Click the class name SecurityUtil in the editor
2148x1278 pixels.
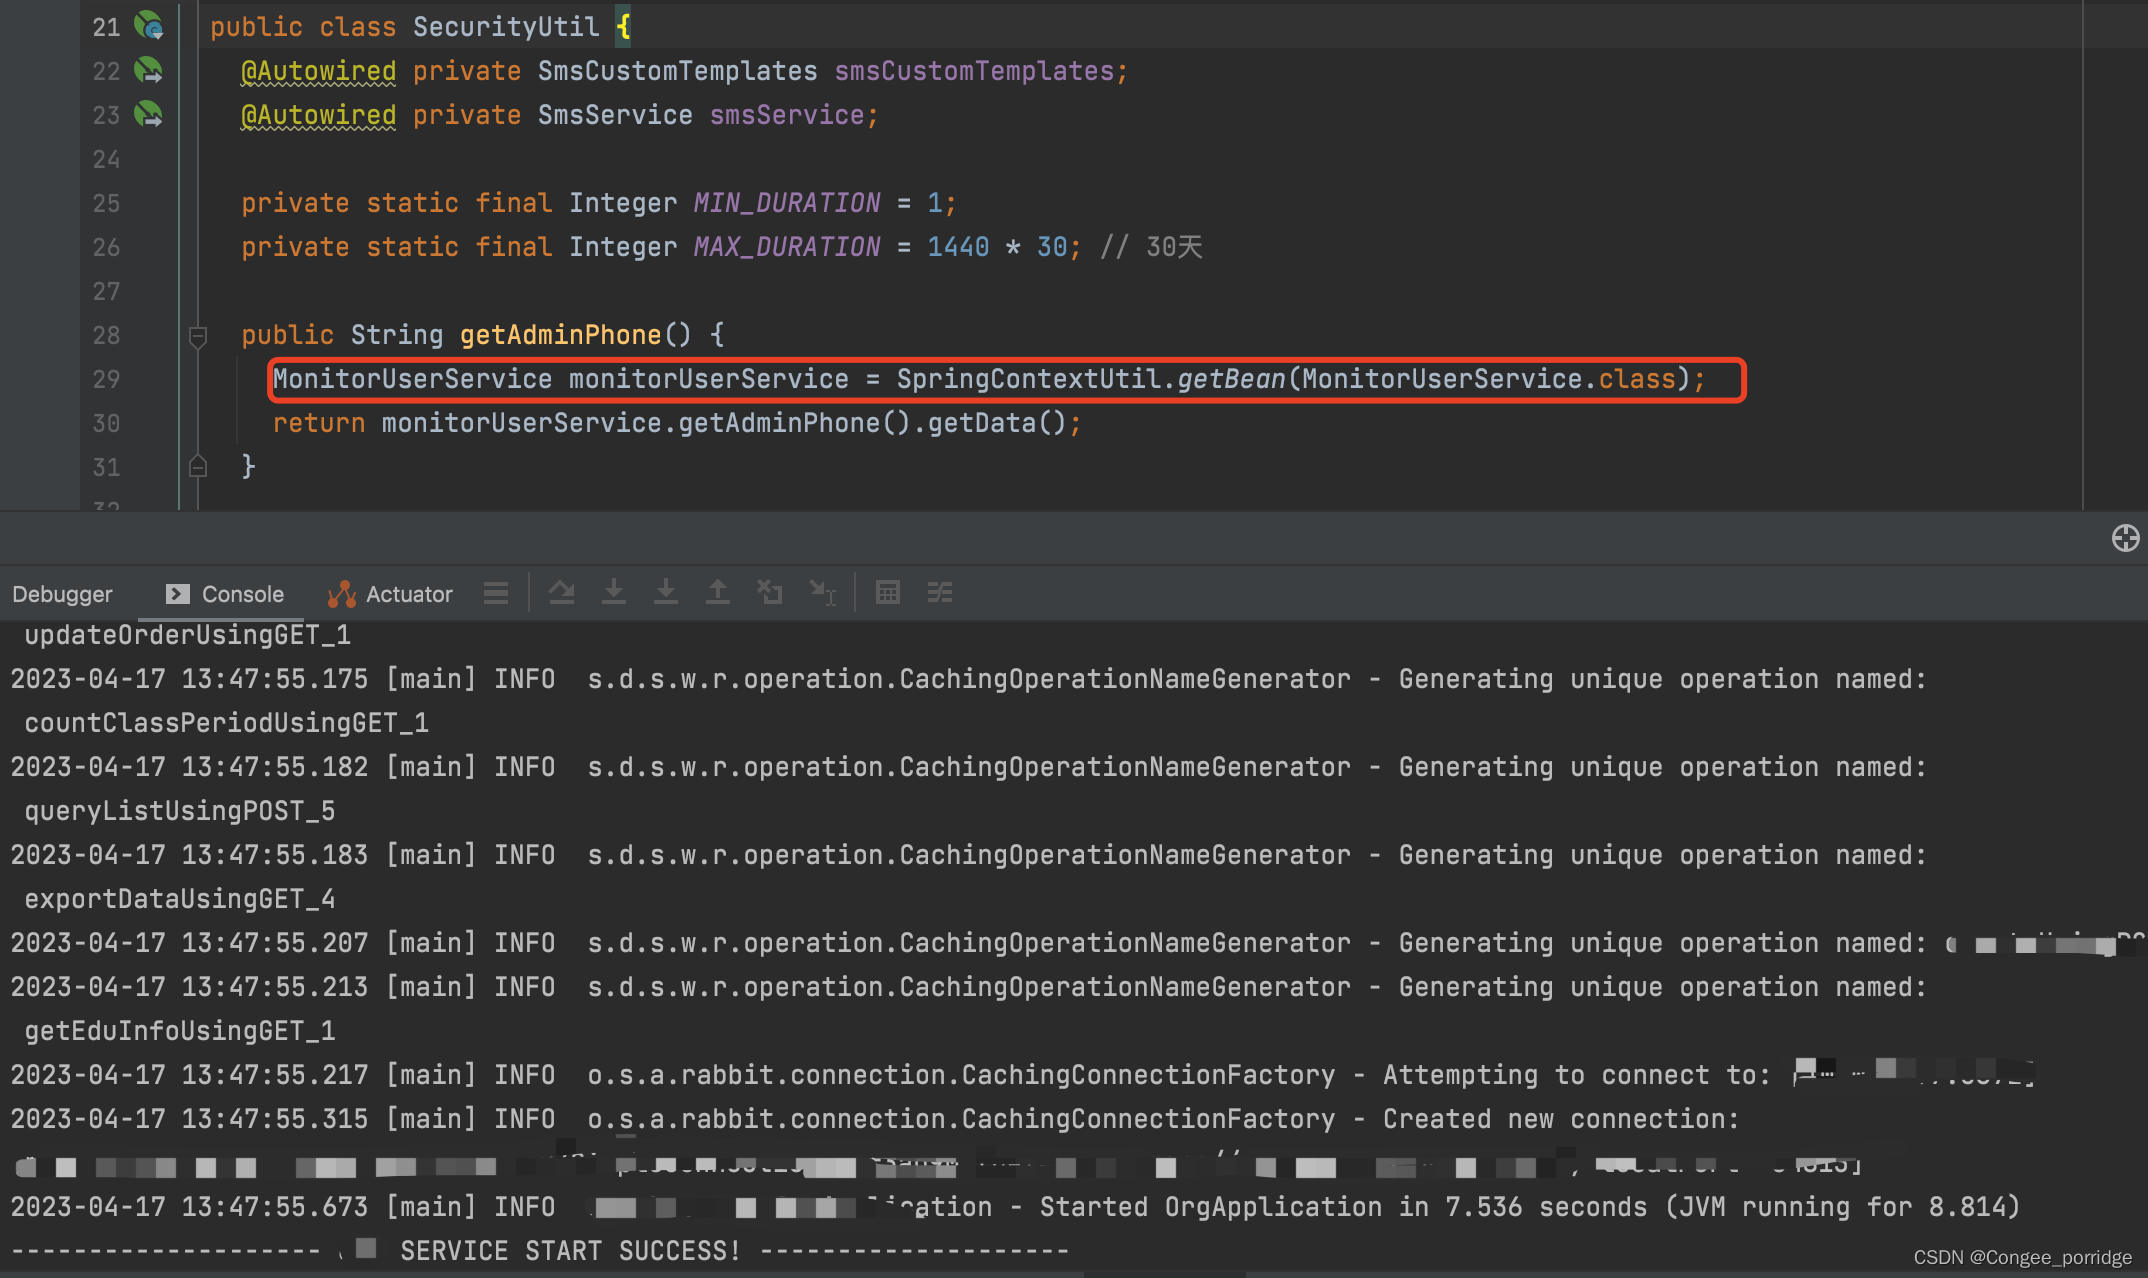pyautogui.click(x=506, y=27)
